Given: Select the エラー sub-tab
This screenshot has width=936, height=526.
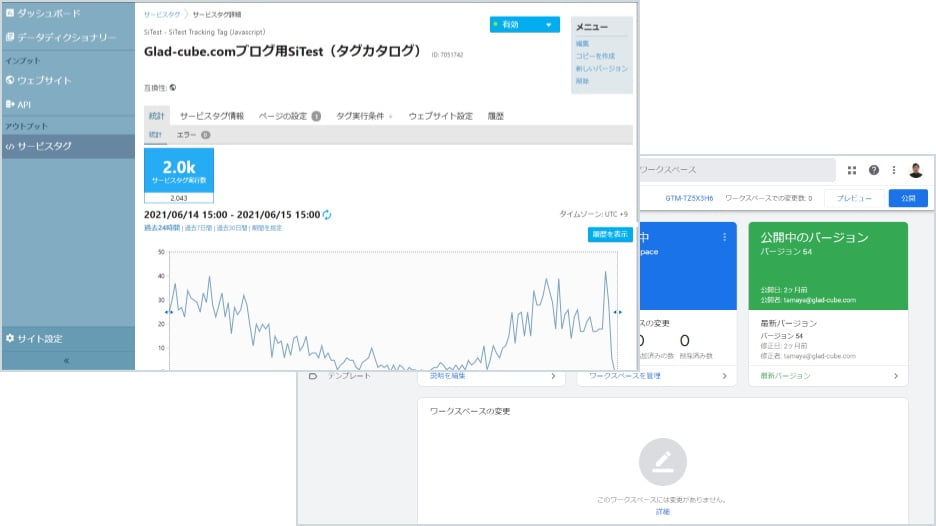Looking at the screenshot, I should [x=193, y=134].
